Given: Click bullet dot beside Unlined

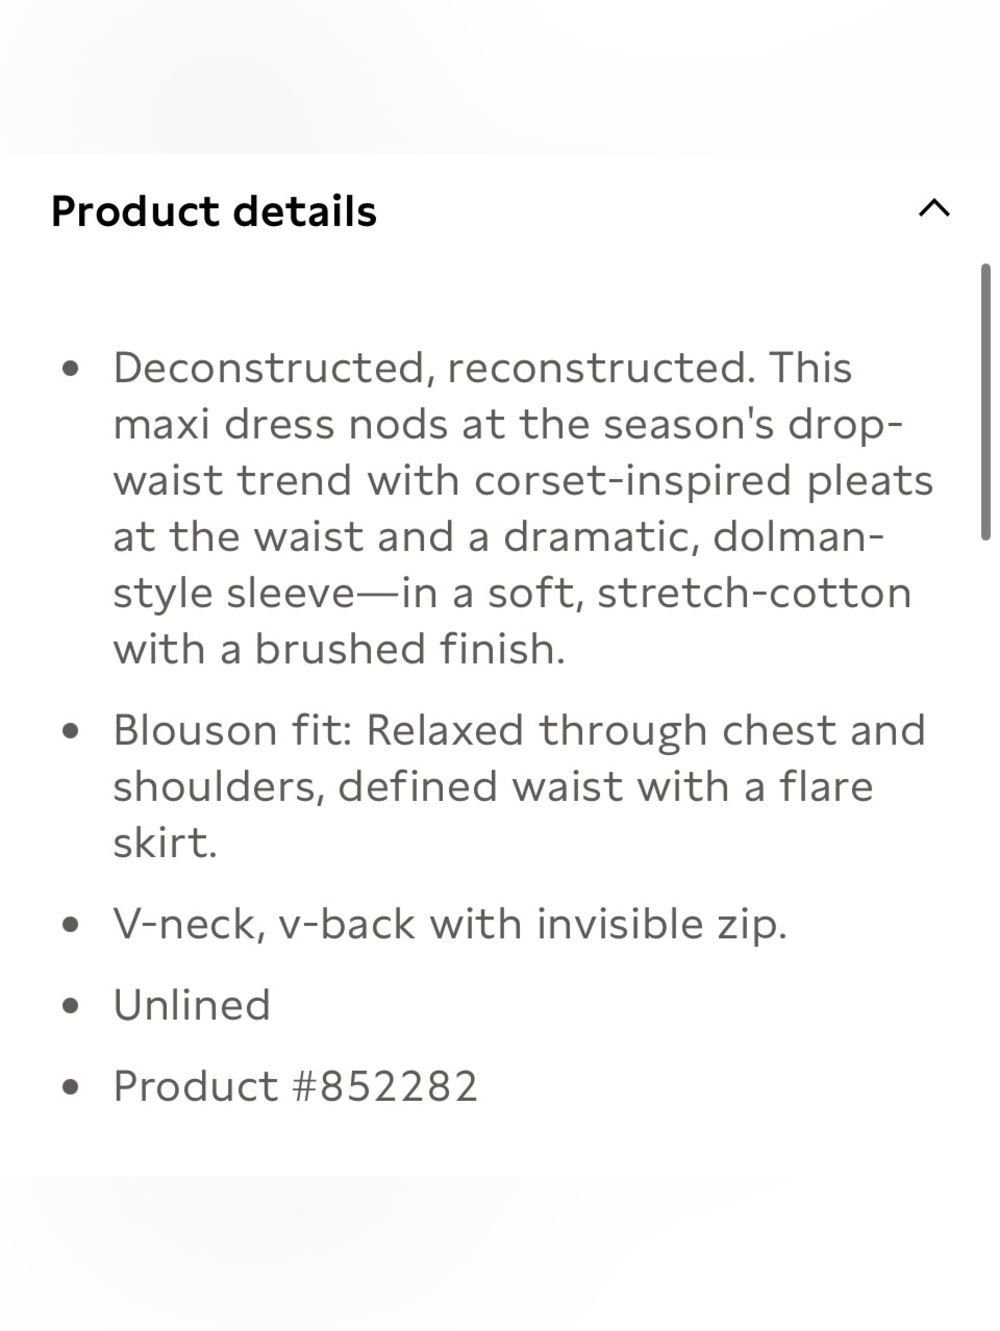Looking at the screenshot, I should tap(70, 1006).
